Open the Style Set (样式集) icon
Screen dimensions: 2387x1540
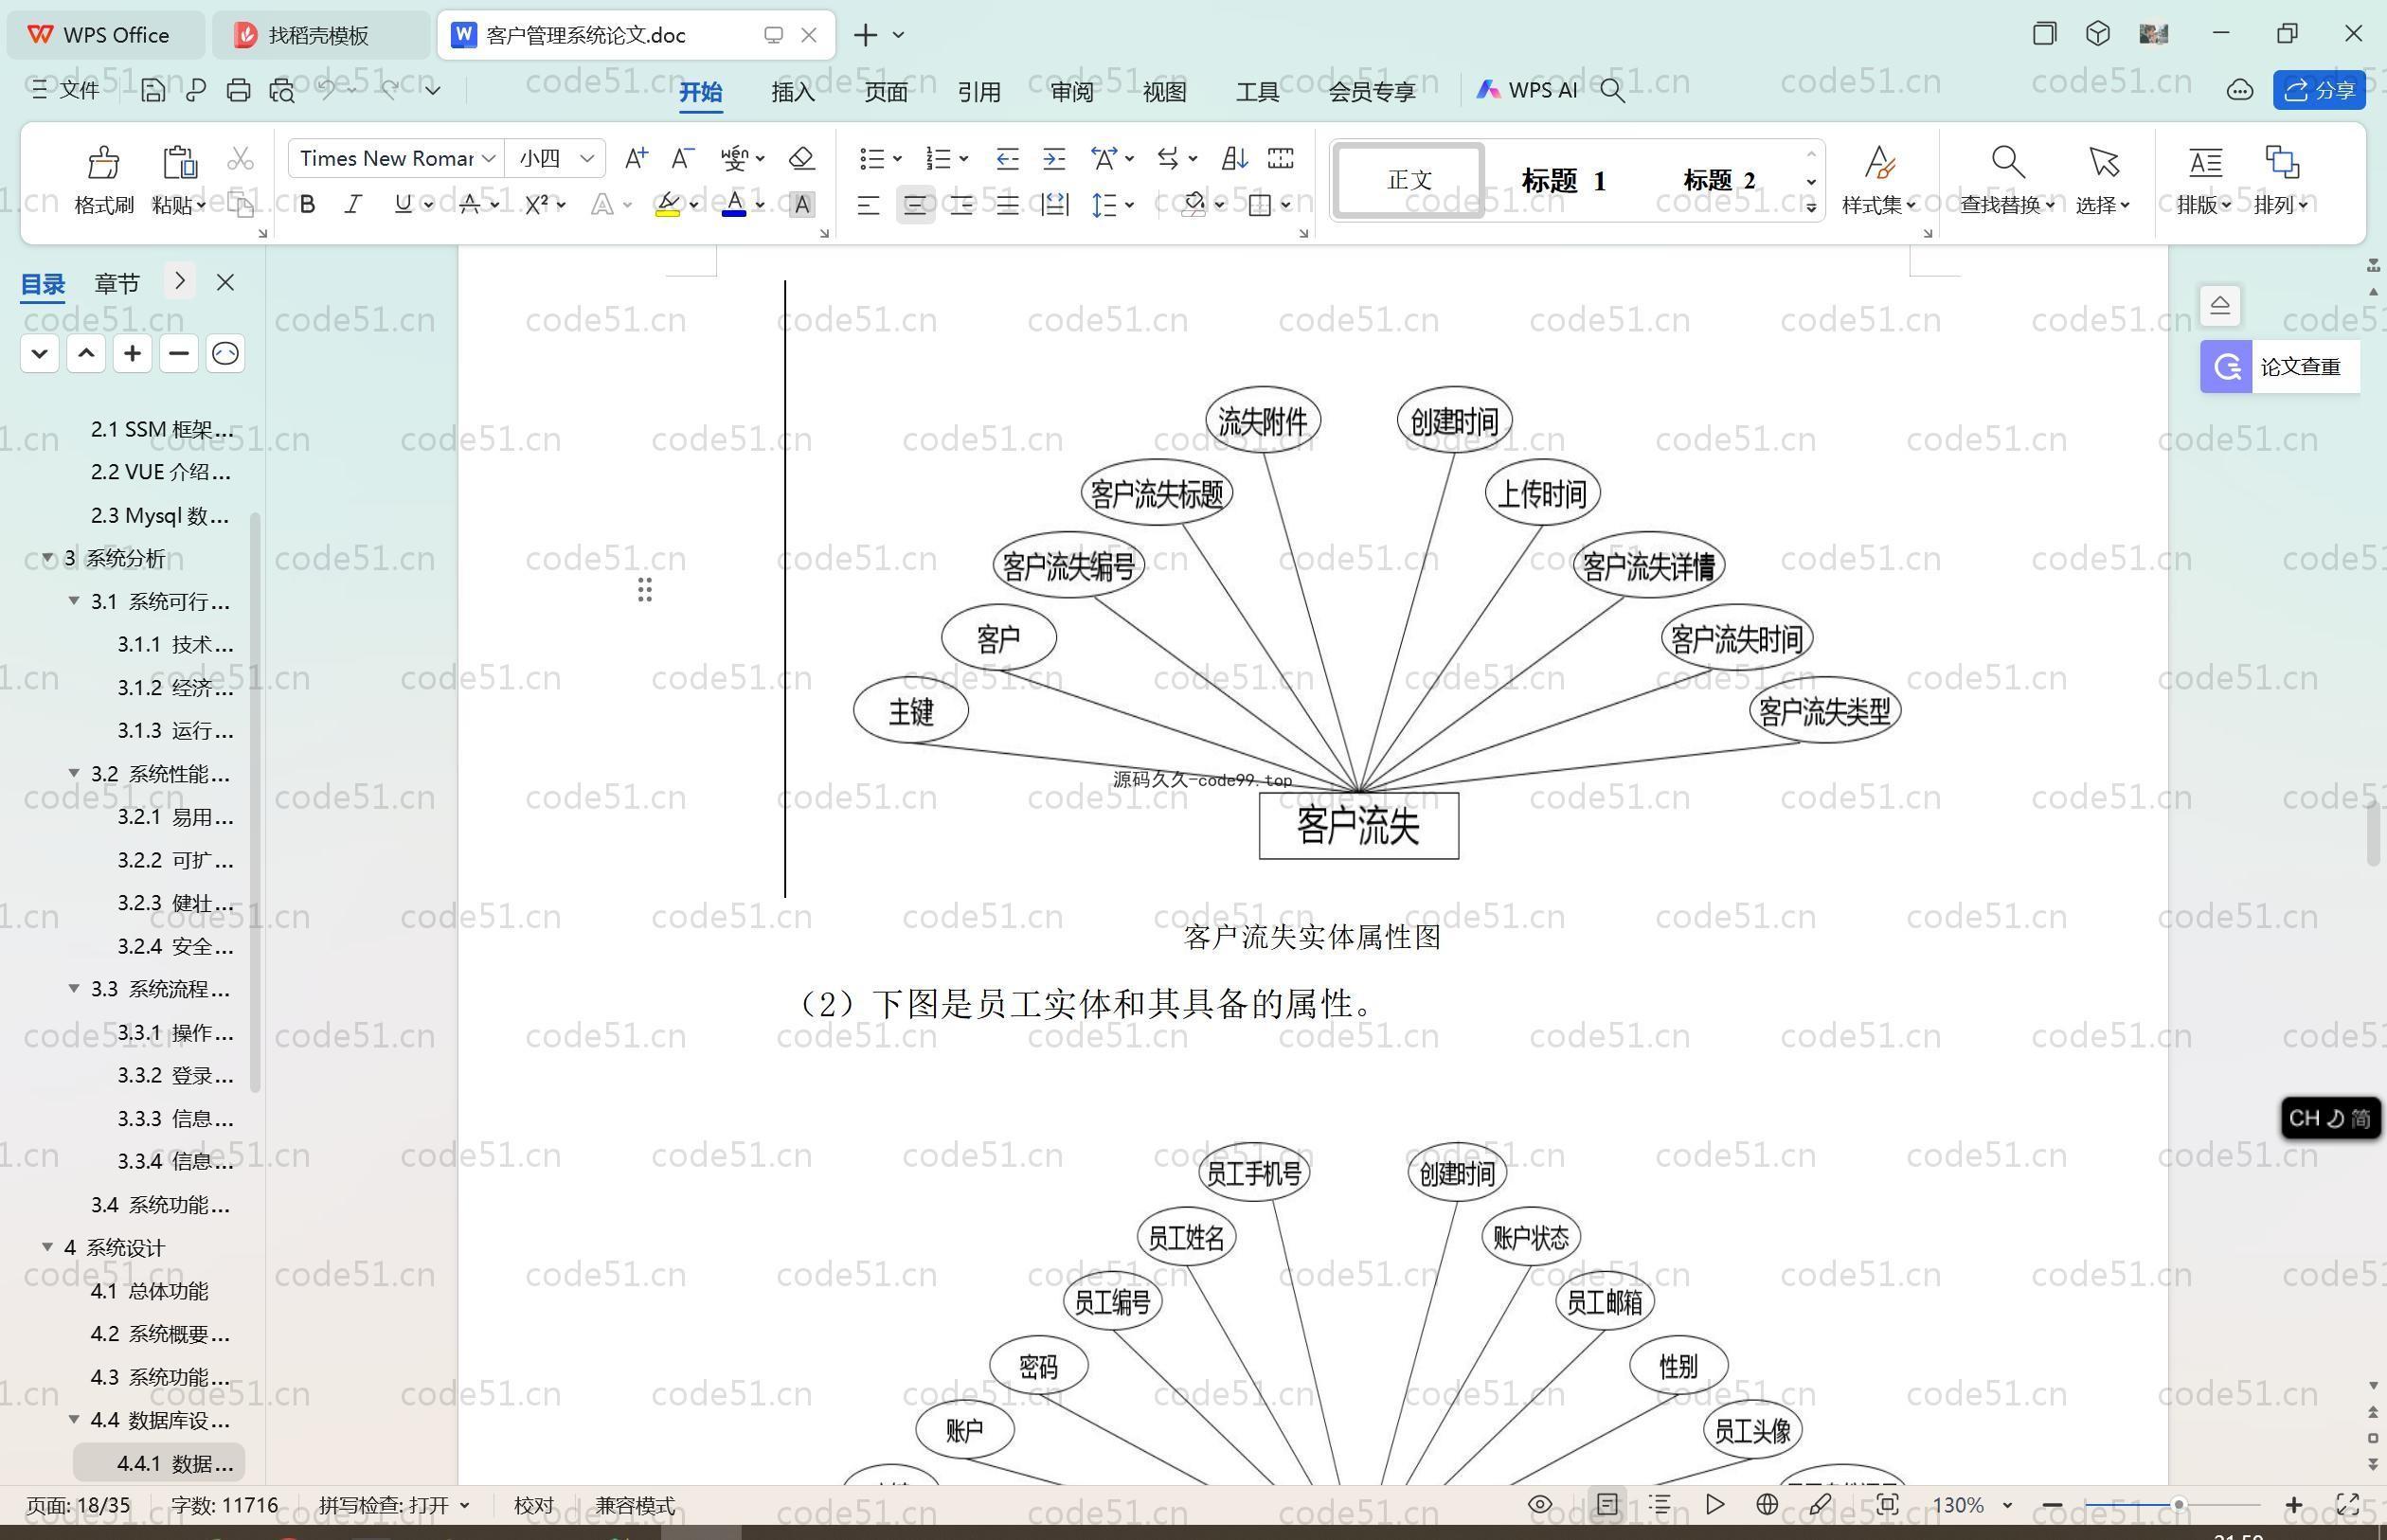[1879, 161]
